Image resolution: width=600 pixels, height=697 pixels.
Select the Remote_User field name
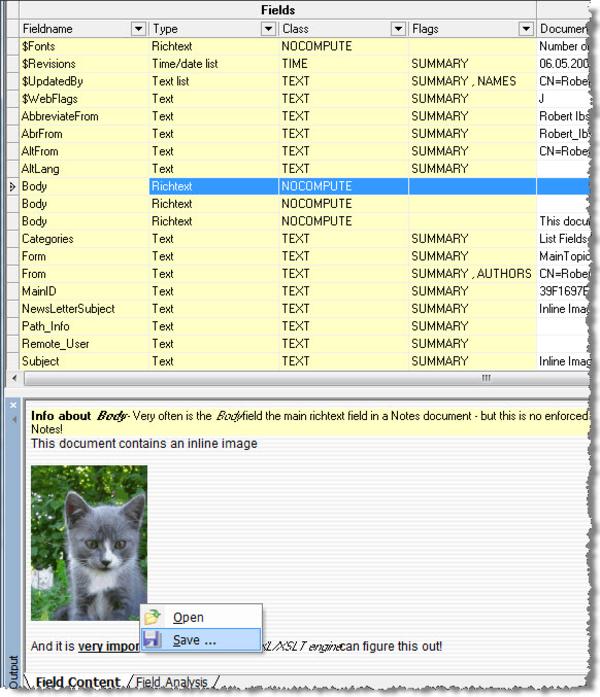click(56, 344)
